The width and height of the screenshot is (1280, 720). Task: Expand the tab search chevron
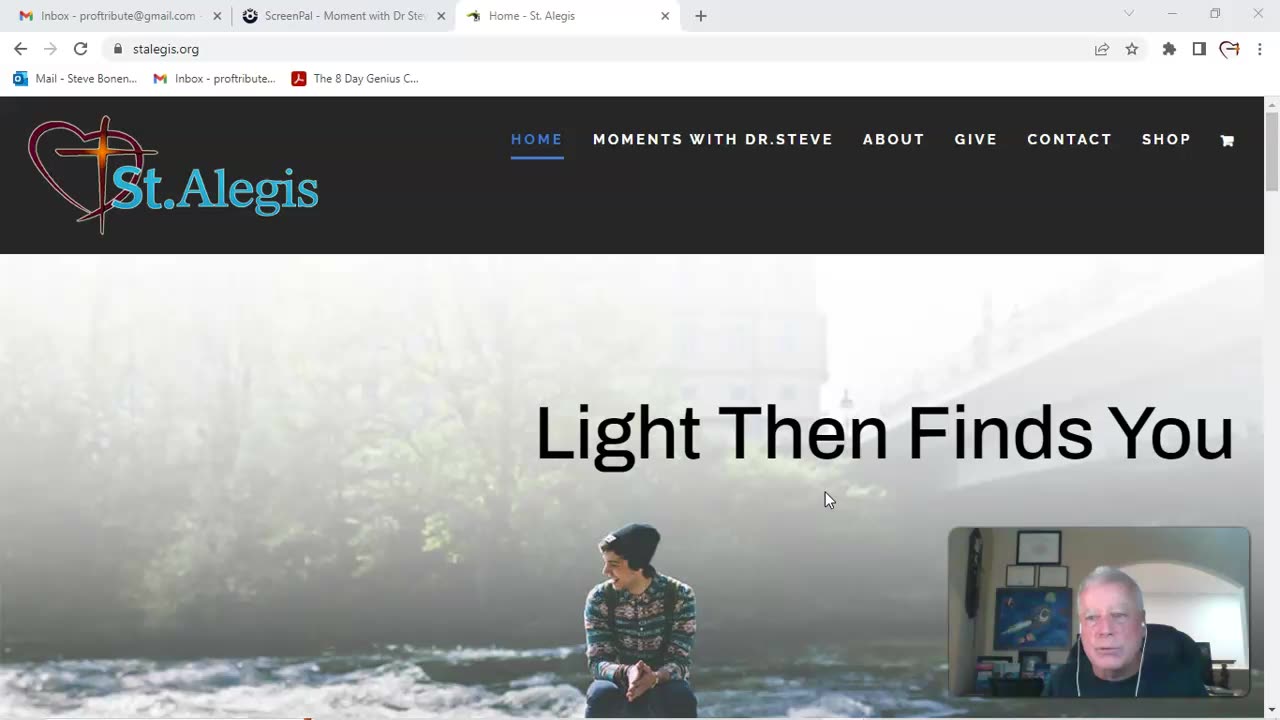[1129, 14]
